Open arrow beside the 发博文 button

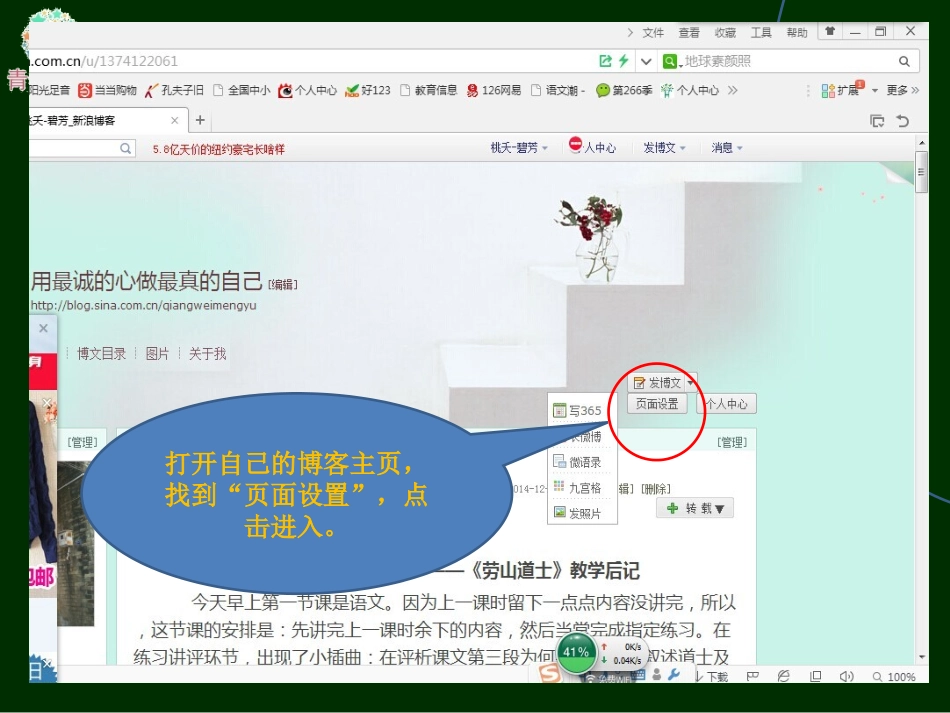(691, 383)
